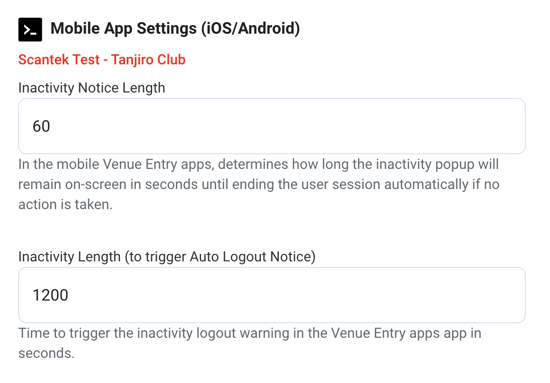Click the word Android in the heading
This screenshot has width=550, height=383.
pyautogui.click(x=266, y=29)
